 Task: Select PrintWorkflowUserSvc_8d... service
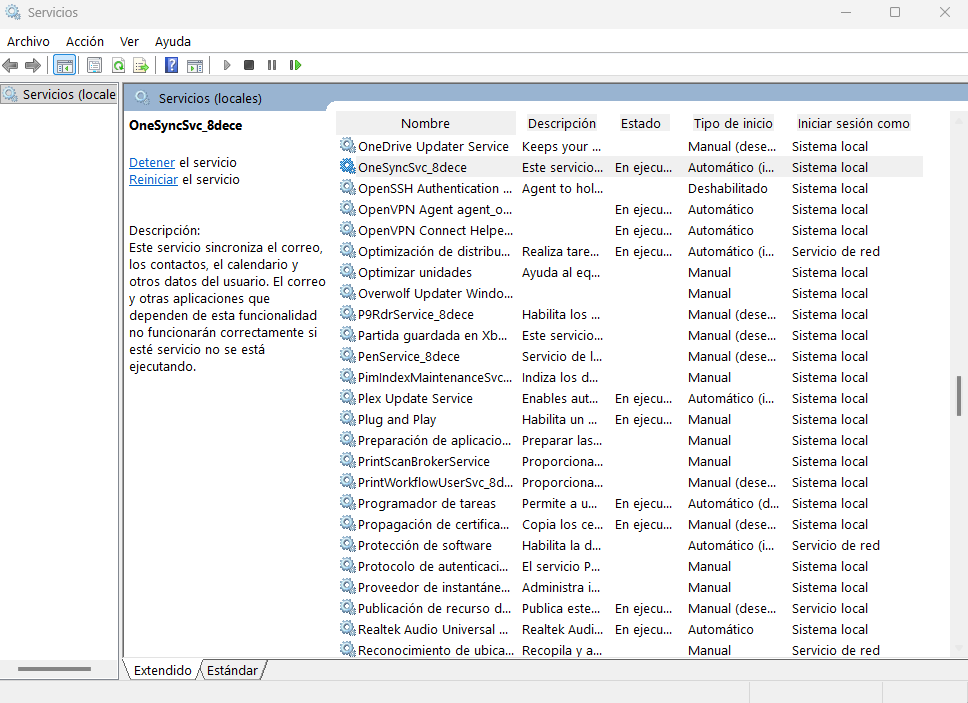coord(630,482)
